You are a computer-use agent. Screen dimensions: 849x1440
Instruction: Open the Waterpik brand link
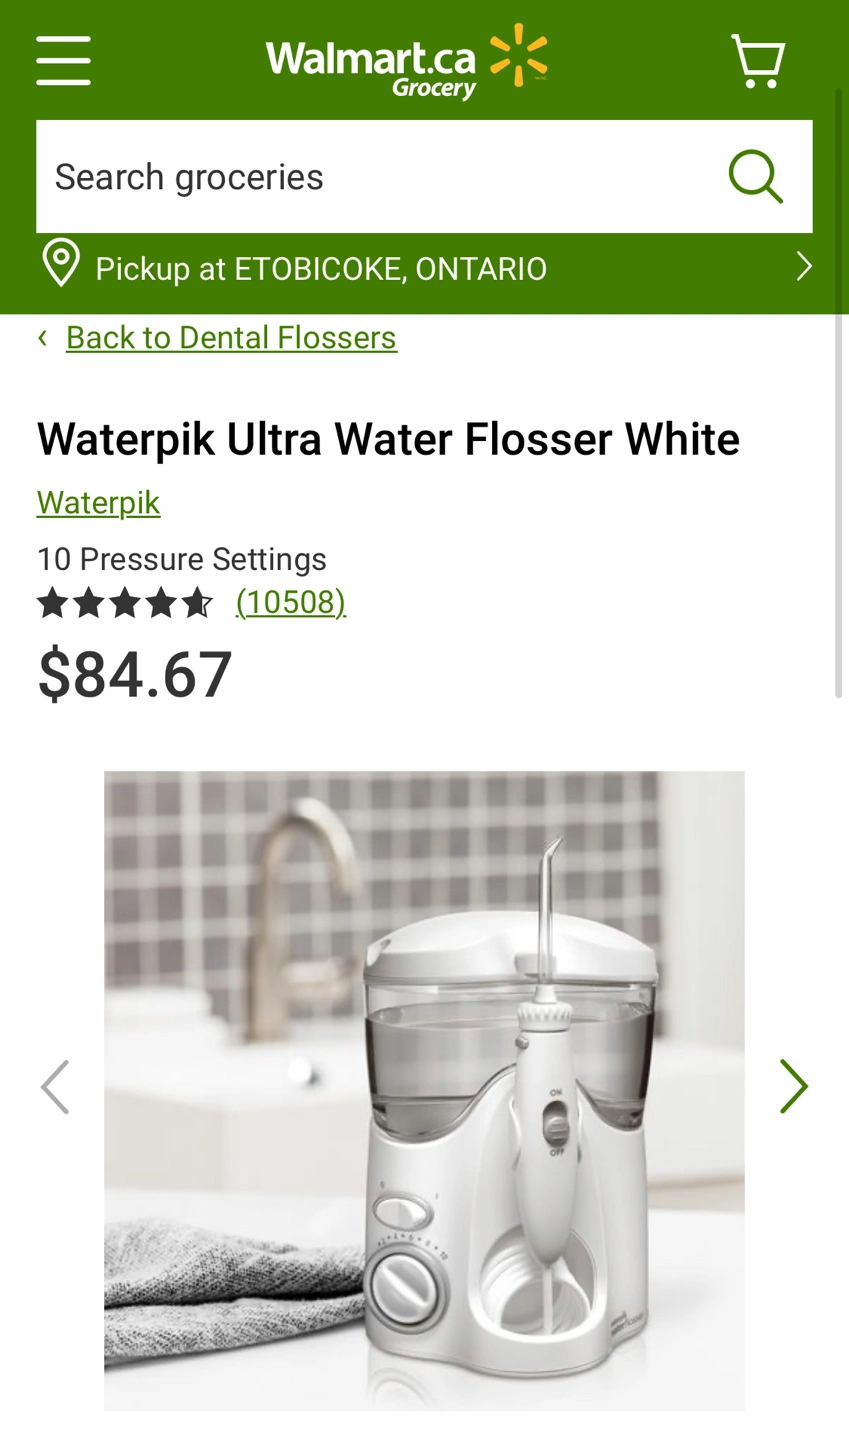(98, 502)
